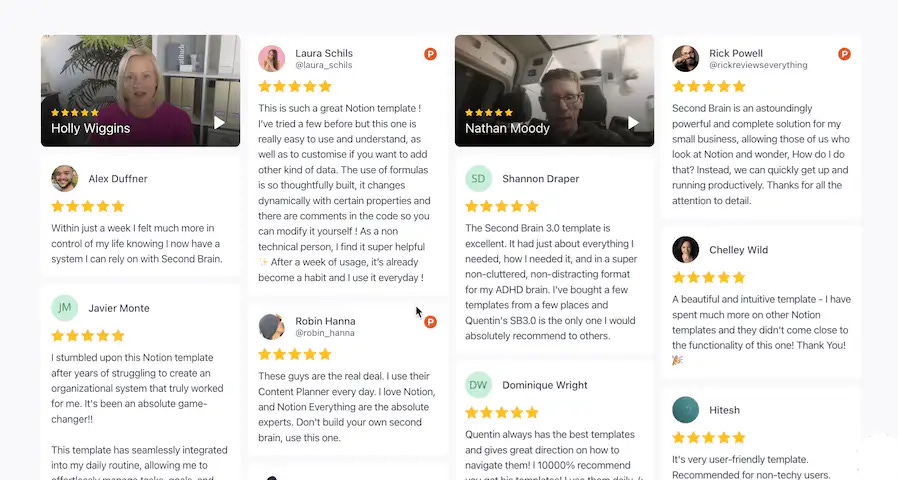Click the Robin Hanna reviewer name
The width and height of the screenshot is (898, 480).
click(325, 321)
